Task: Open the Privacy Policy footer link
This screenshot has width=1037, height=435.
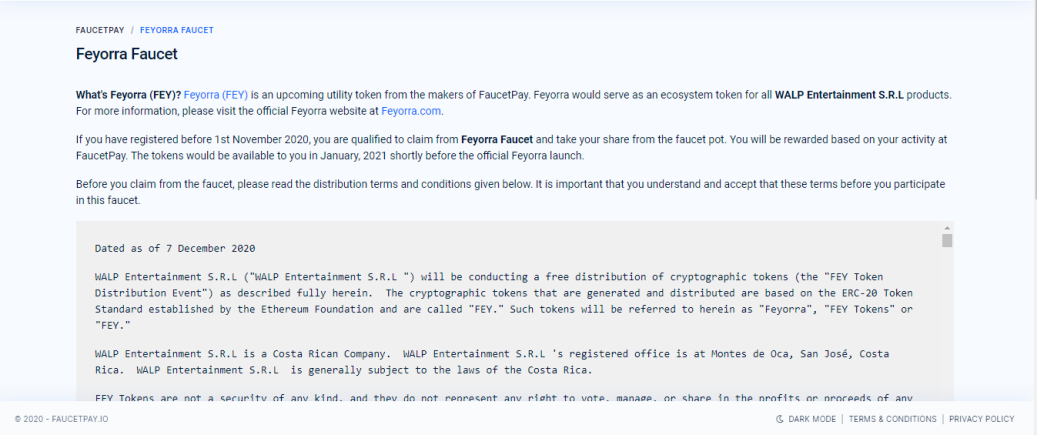Action: click(x=981, y=419)
